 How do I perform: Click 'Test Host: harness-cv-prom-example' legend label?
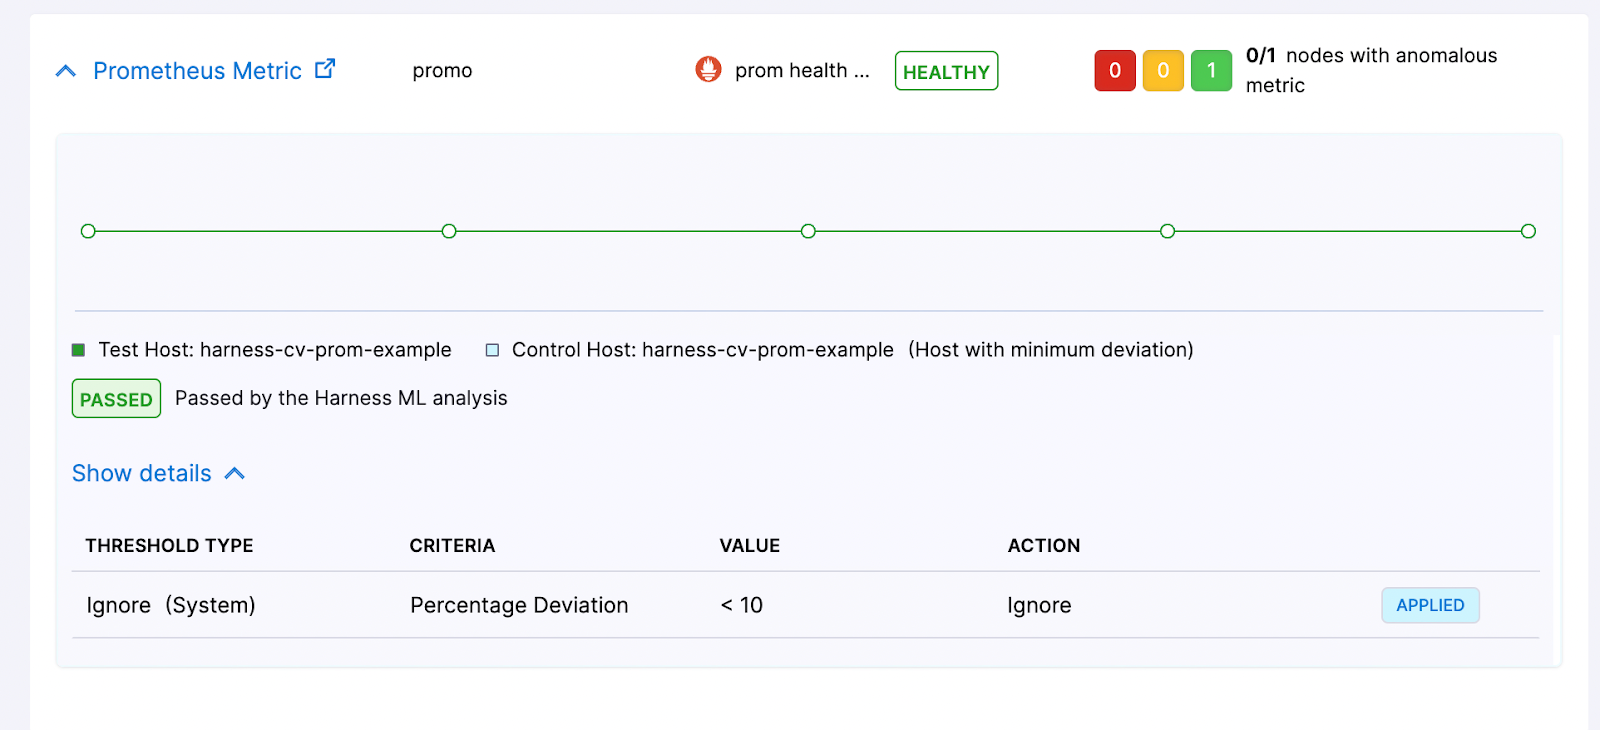pyautogui.click(x=275, y=350)
